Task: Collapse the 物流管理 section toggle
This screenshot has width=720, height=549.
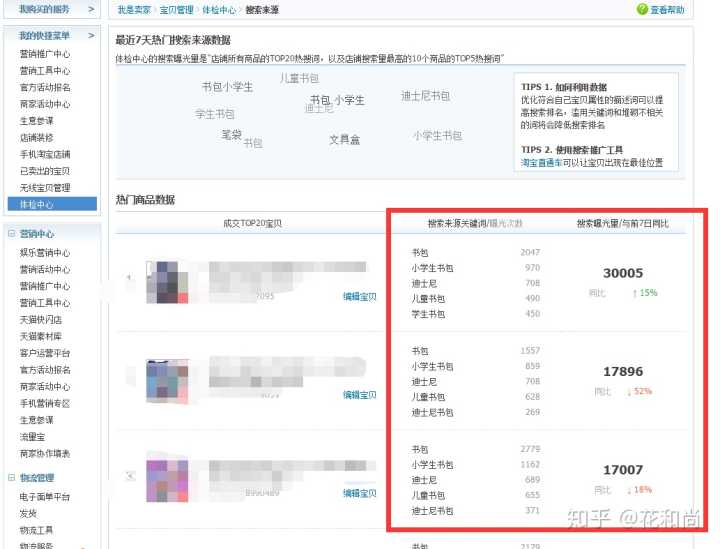Action: [11, 477]
